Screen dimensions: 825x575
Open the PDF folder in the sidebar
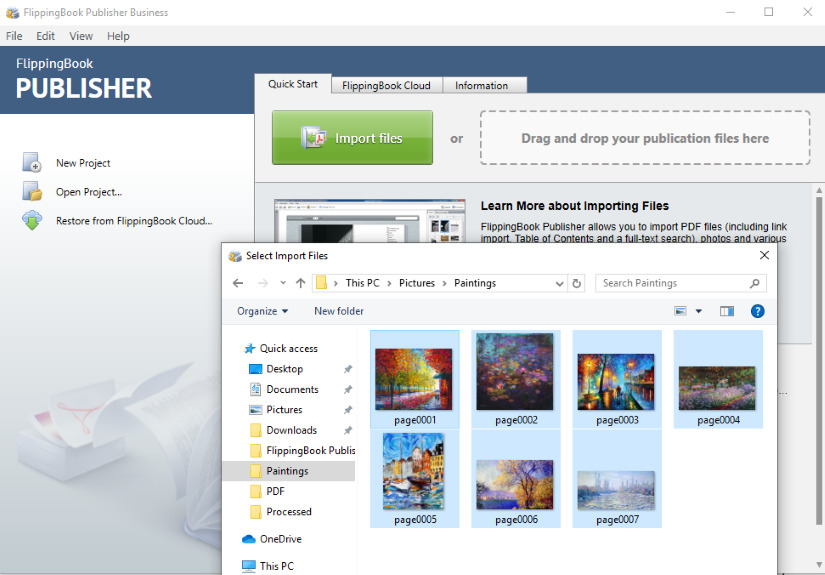275,491
